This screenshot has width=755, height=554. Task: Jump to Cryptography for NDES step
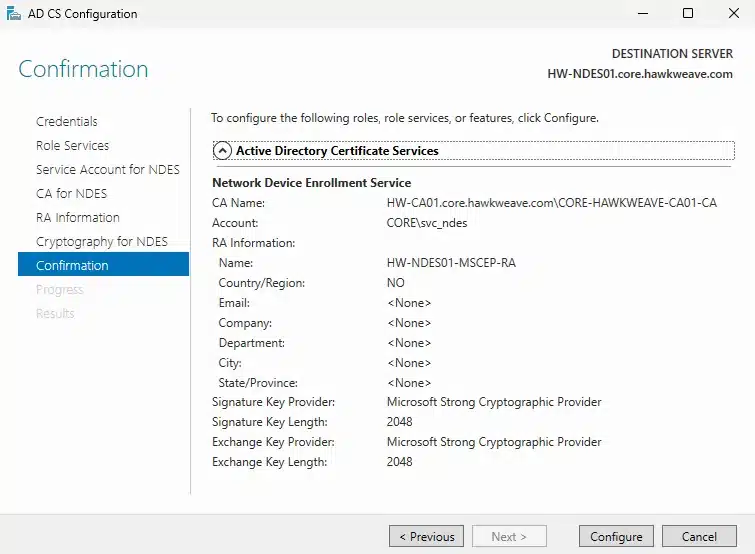tap(102, 242)
